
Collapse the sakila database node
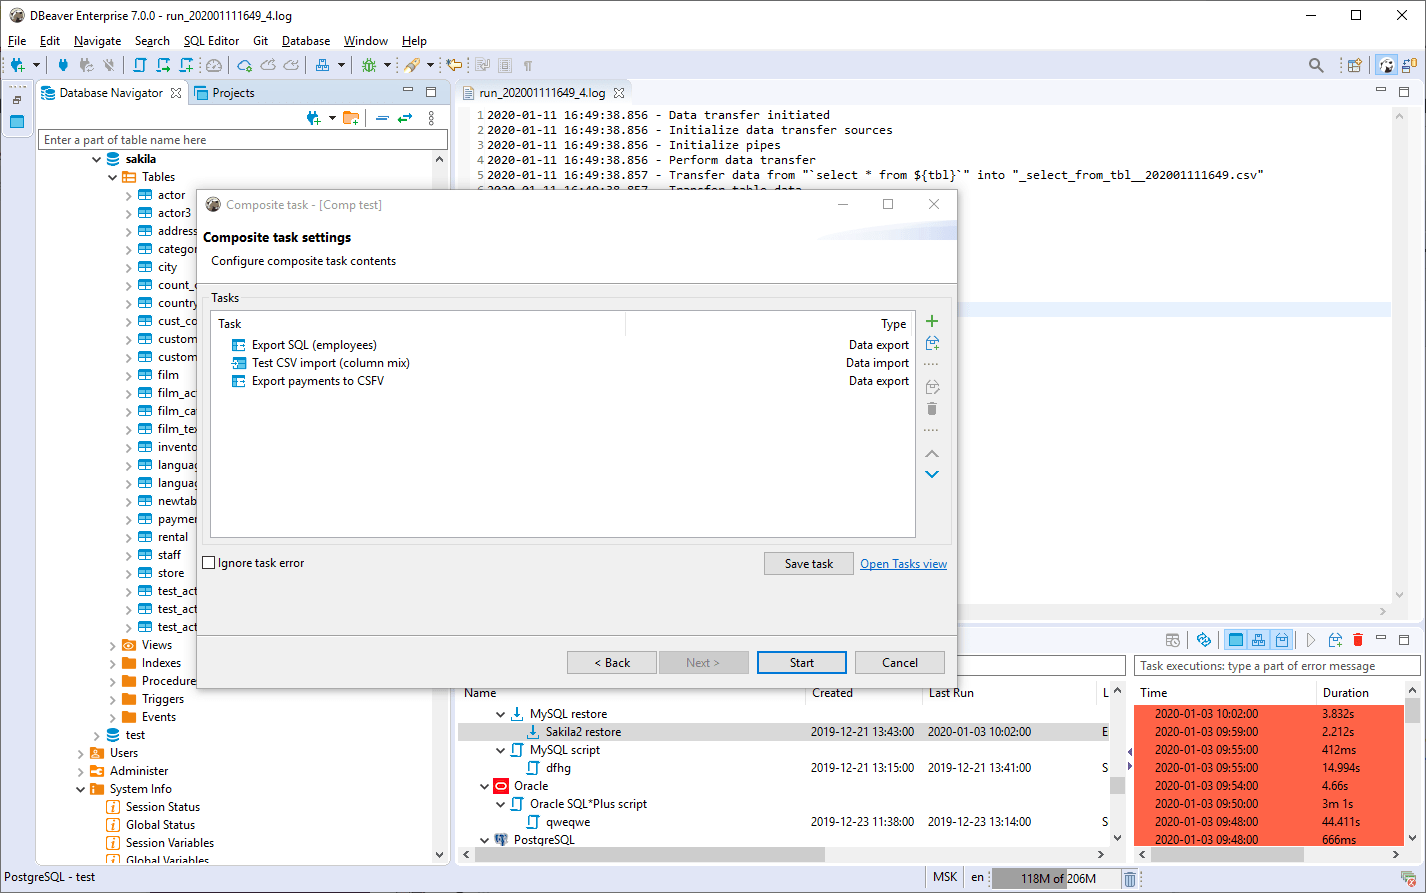pyautogui.click(x=97, y=159)
